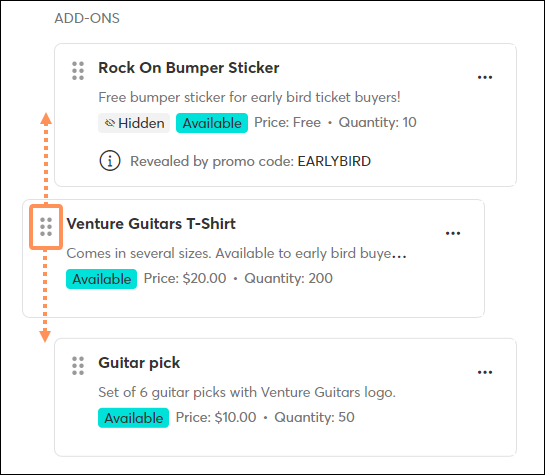The height and width of the screenshot is (475, 545).
Task: Click the Guitar pick description text
Action: [x=247, y=392]
